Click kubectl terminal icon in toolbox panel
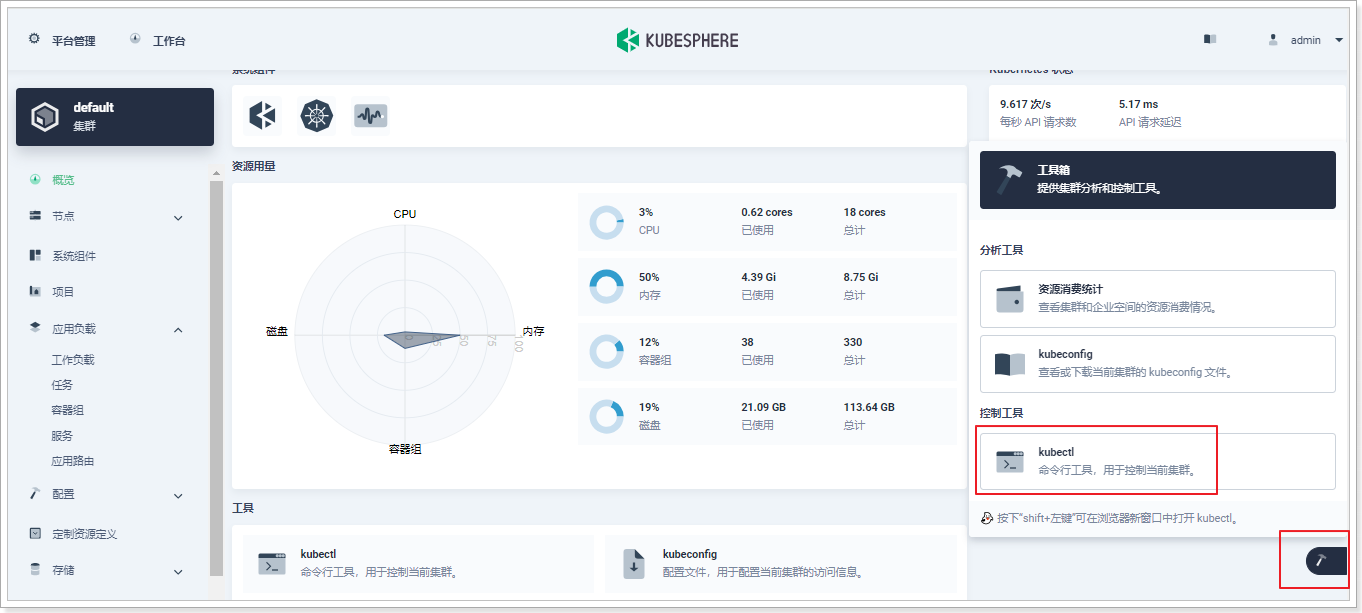 tap(1010, 462)
